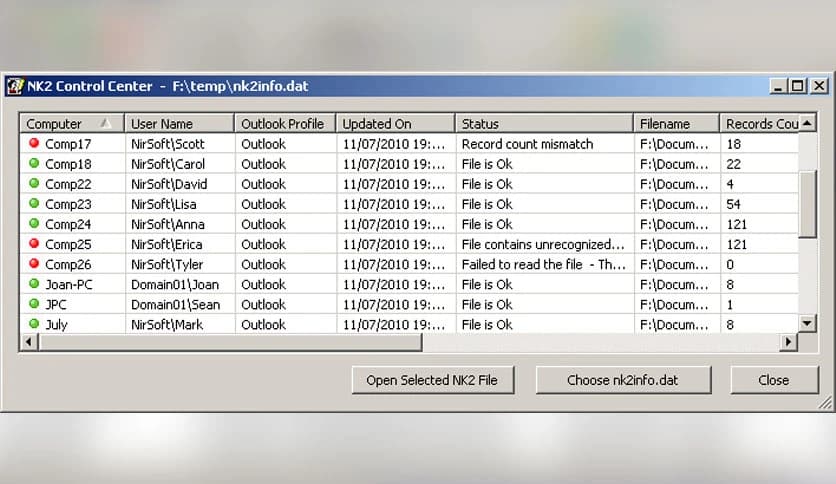This screenshot has width=836, height=484.
Task: Click the Choose nk2info.dat button
Action: pyautogui.click(x=623, y=380)
